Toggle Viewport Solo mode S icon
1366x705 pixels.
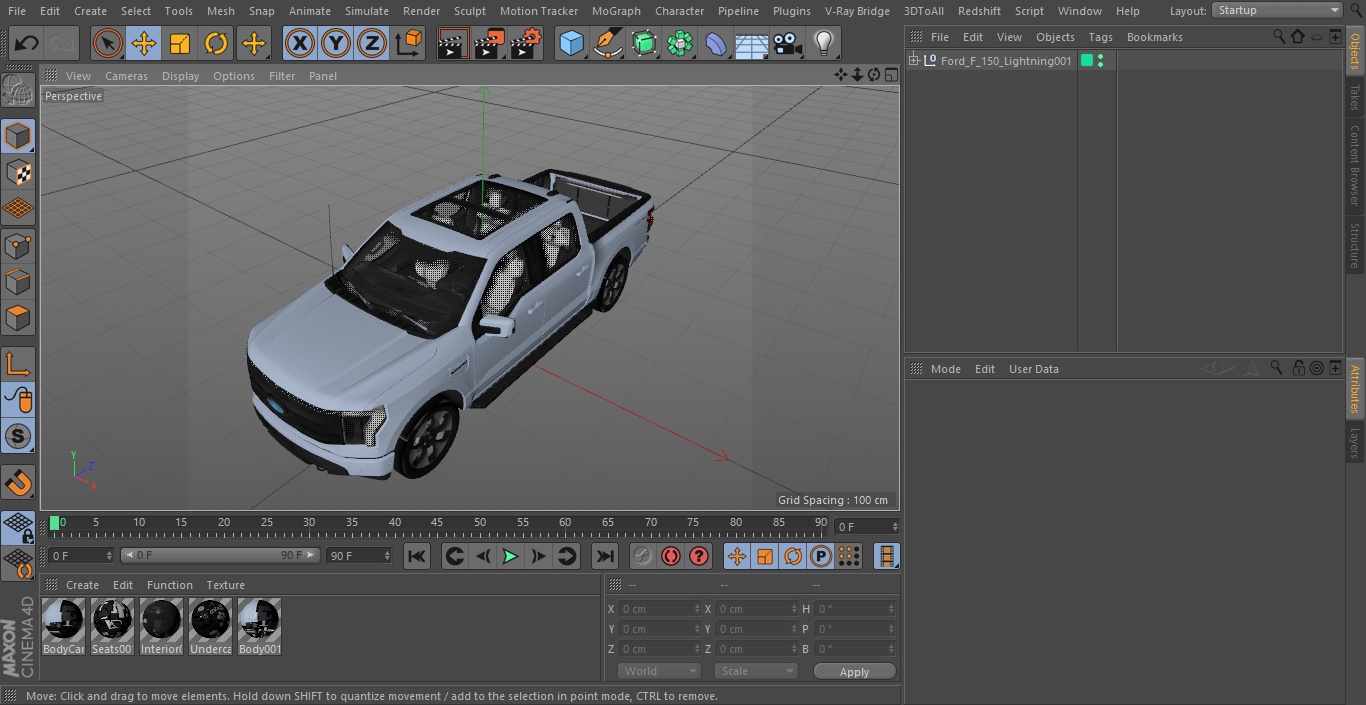pos(18,436)
